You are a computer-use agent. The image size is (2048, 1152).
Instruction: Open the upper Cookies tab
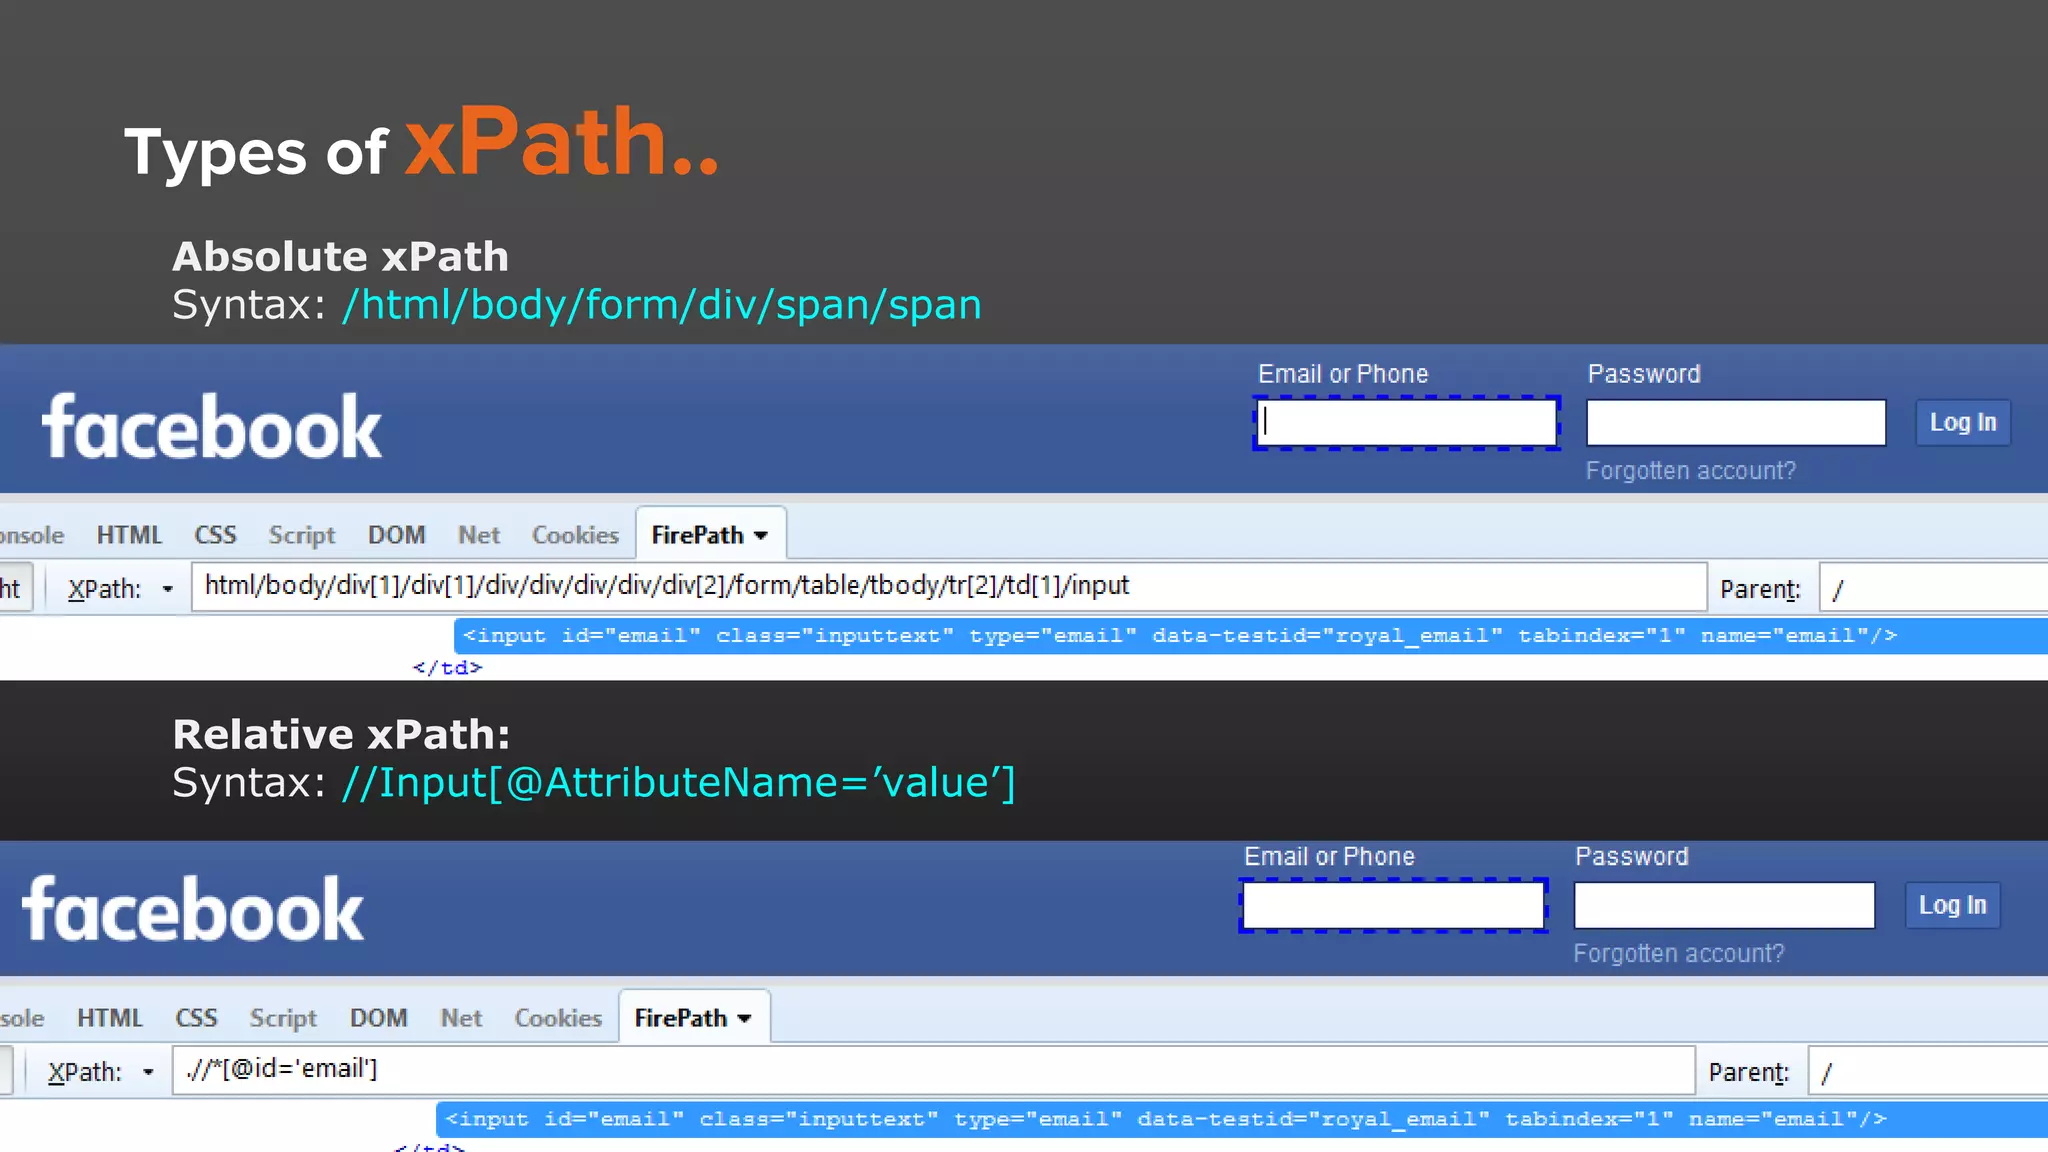575,535
